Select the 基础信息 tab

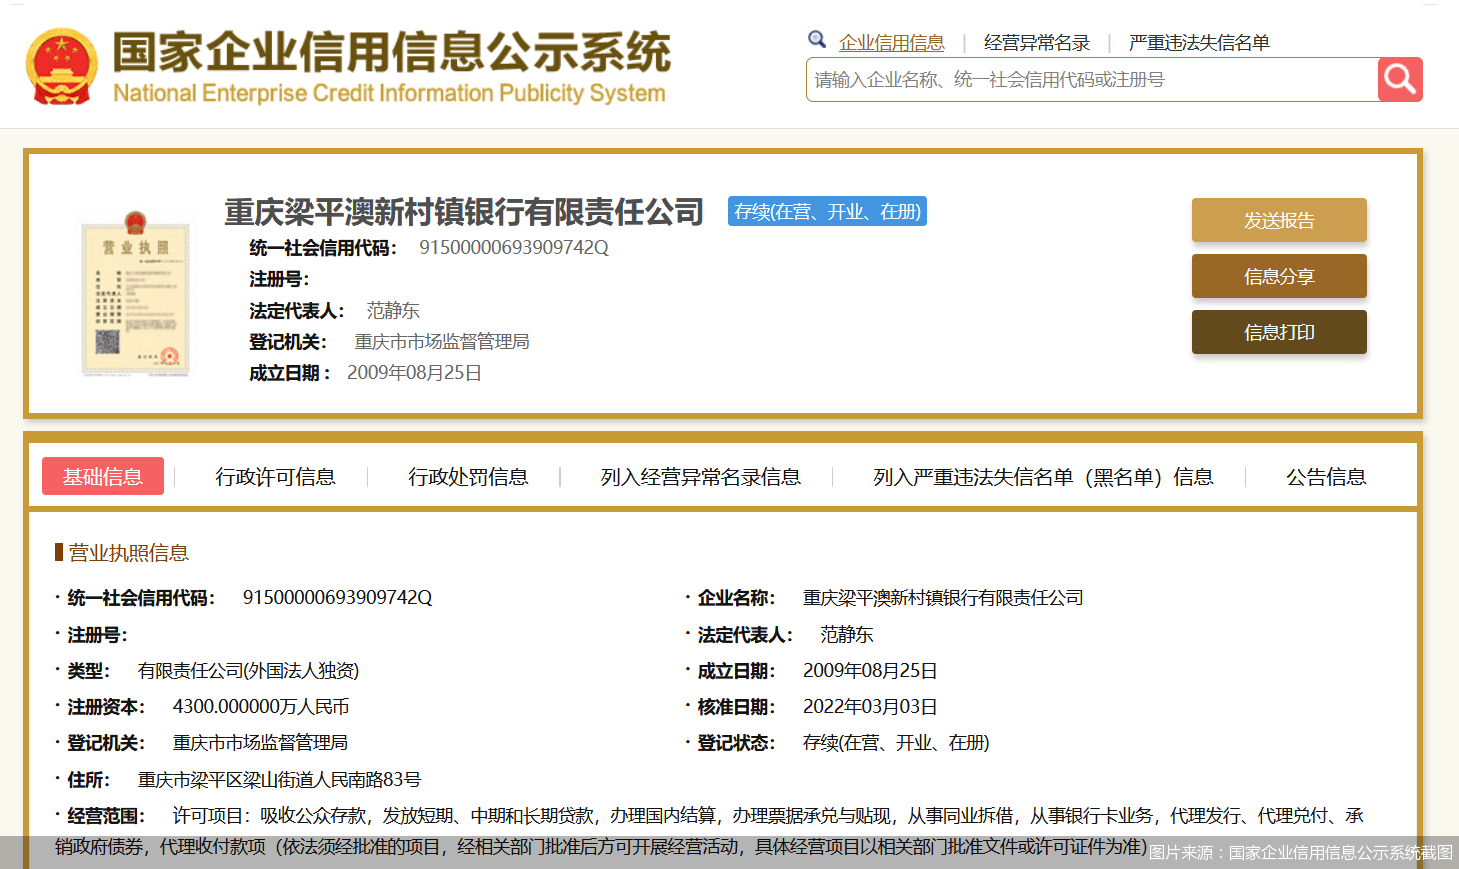103,477
